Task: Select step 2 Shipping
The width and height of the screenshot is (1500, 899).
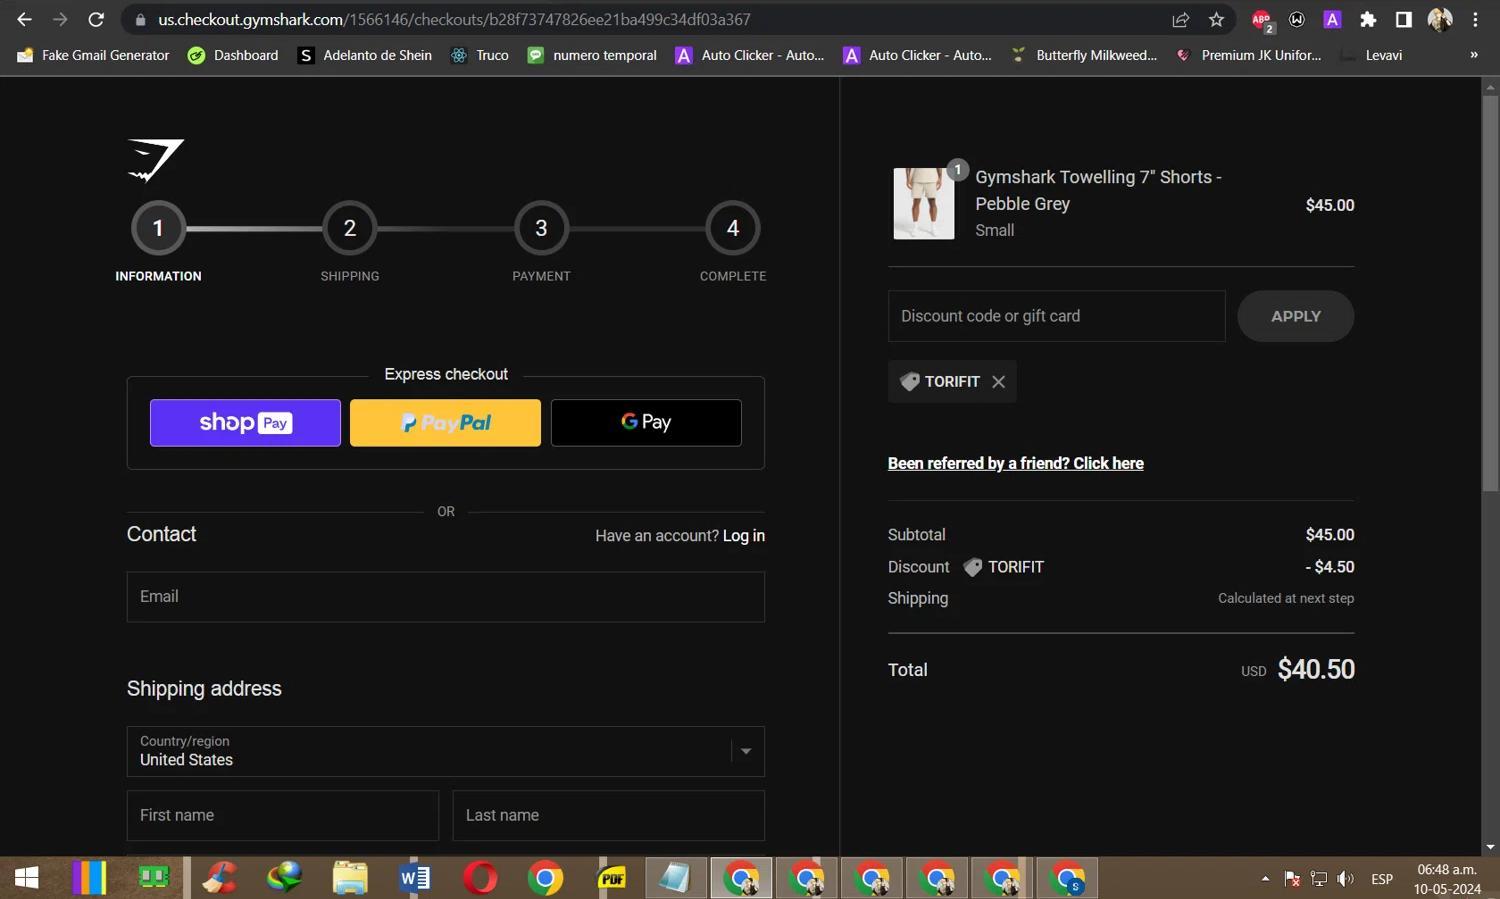Action: pos(350,229)
